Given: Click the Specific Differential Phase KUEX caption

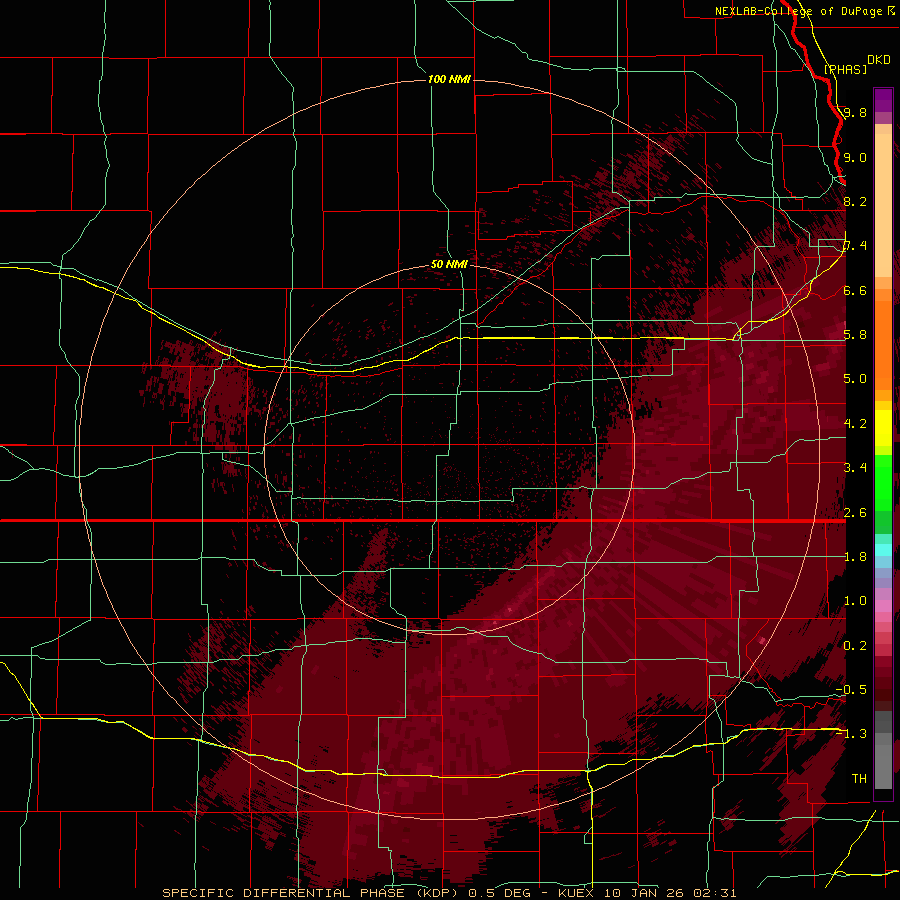Looking at the screenshot, I should click(x=449, y=893).
